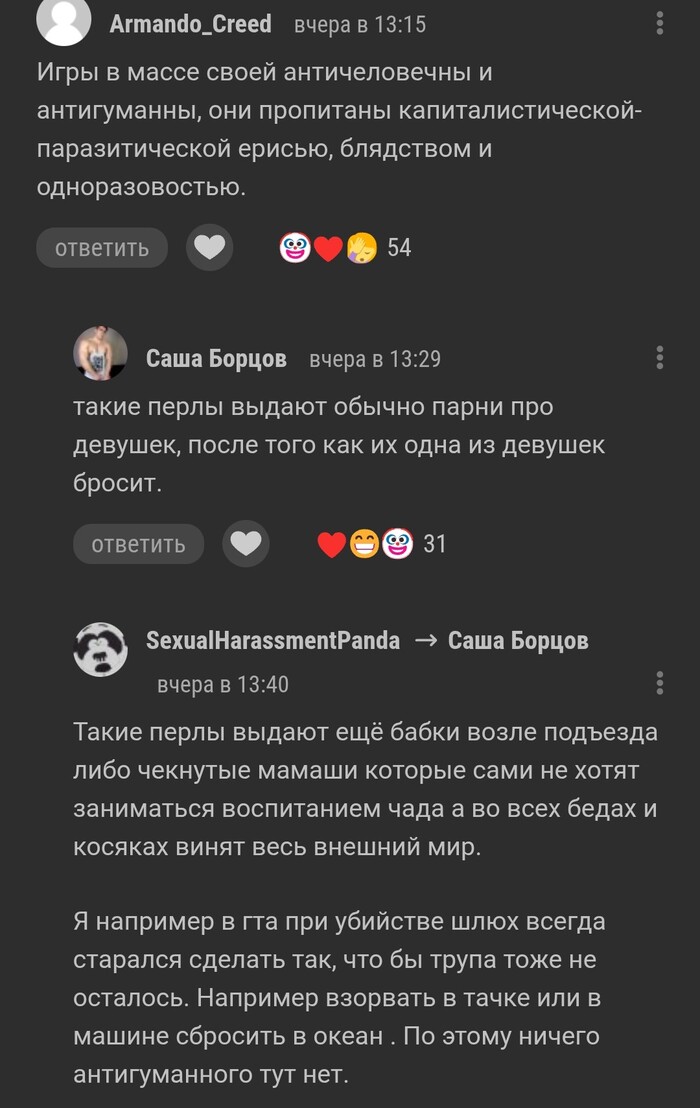This screenshot has width=700, height=1108.
Task: Reply to Armando_Creed's comment
Action: pyautogui.click(x=102, y=248)
